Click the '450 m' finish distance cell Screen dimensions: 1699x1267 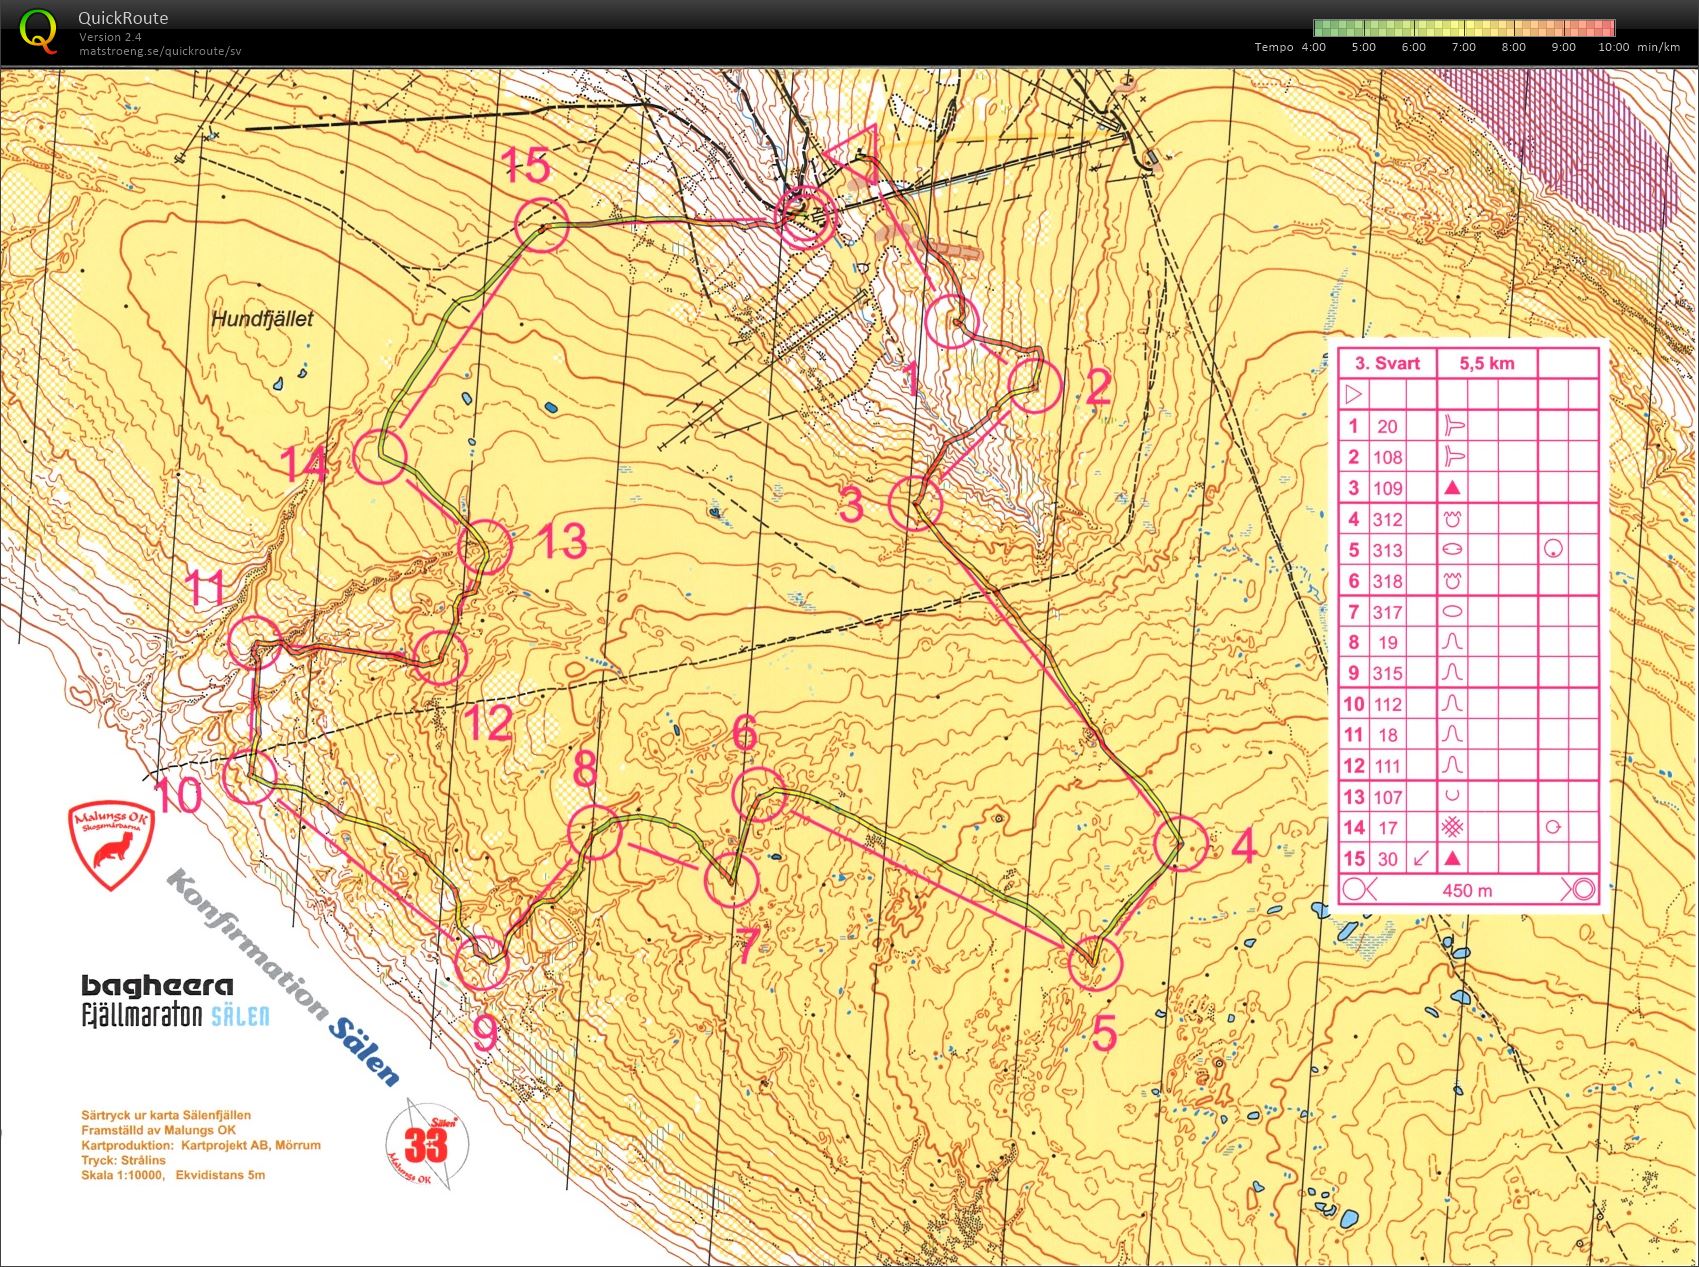tap(1466, 890)
